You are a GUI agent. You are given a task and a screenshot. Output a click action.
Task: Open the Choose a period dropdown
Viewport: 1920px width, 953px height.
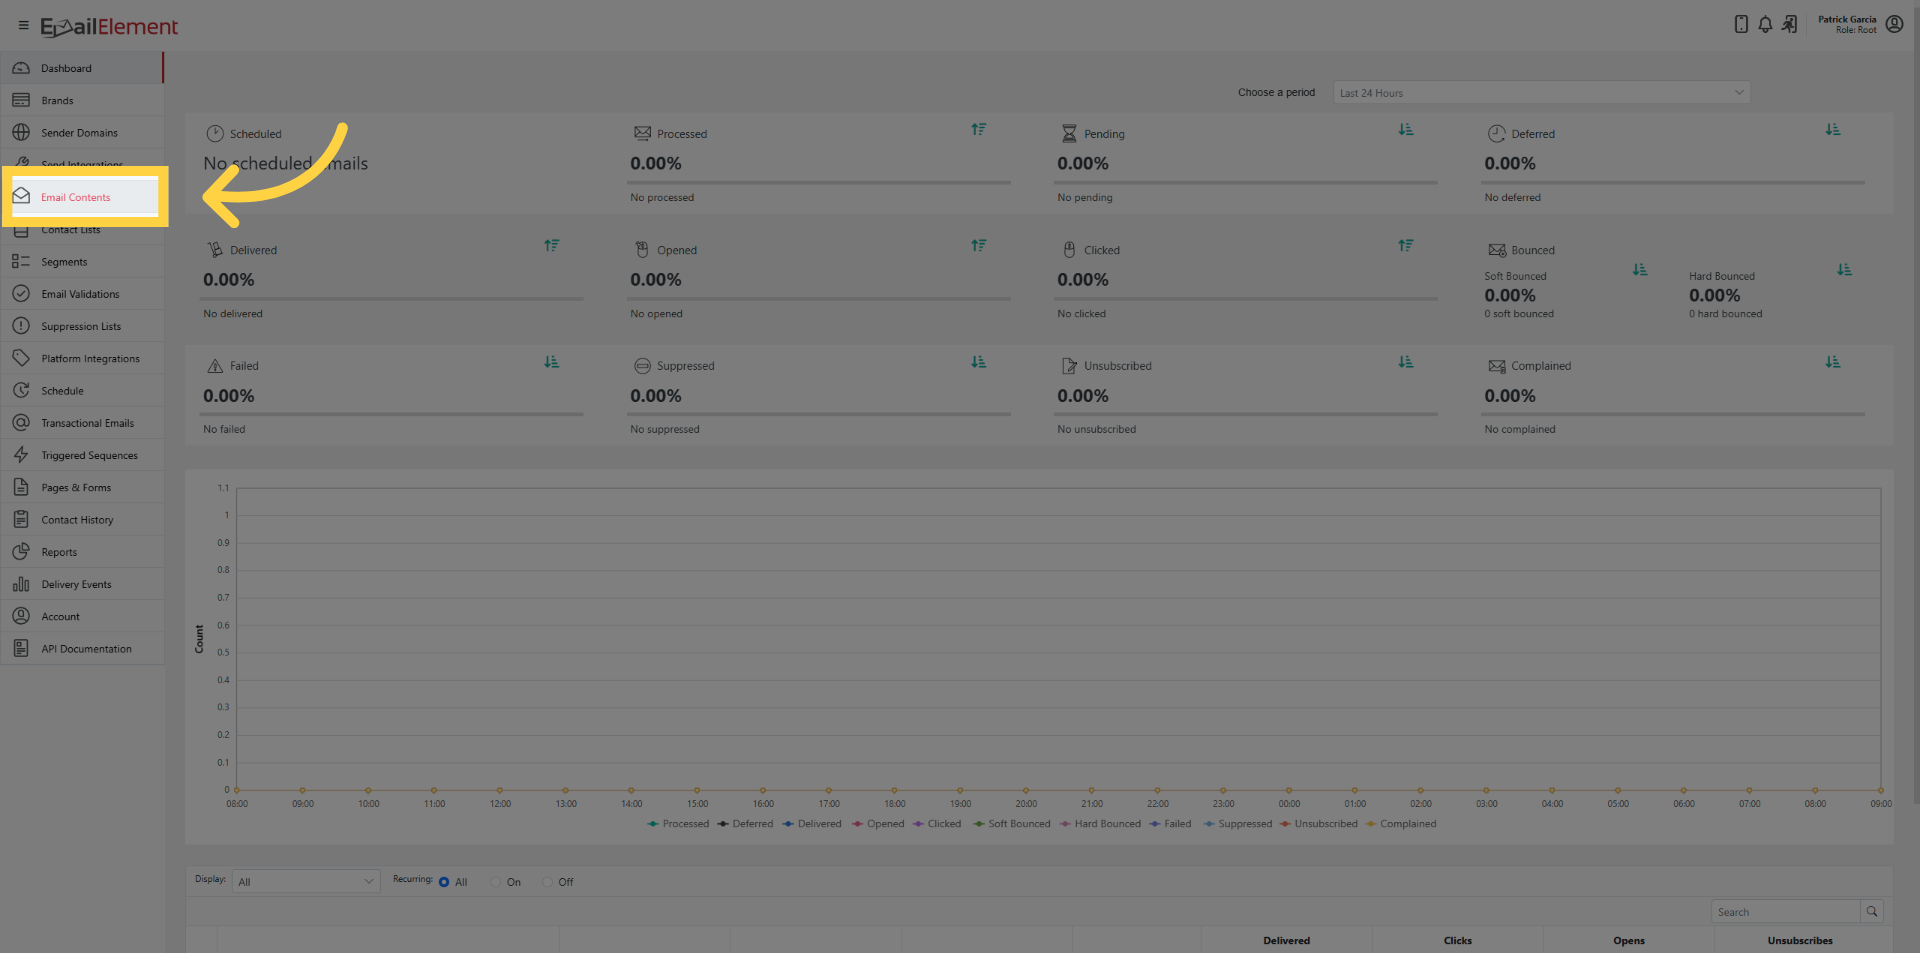1541,93
